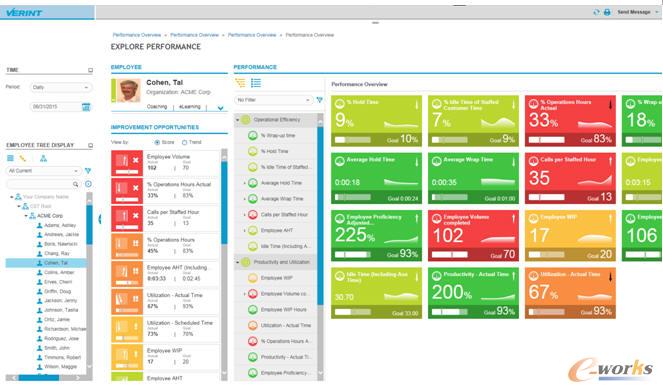Click the print icon in top bar
The width and height of the screenshot is (663, 392).
pos(607,12)
